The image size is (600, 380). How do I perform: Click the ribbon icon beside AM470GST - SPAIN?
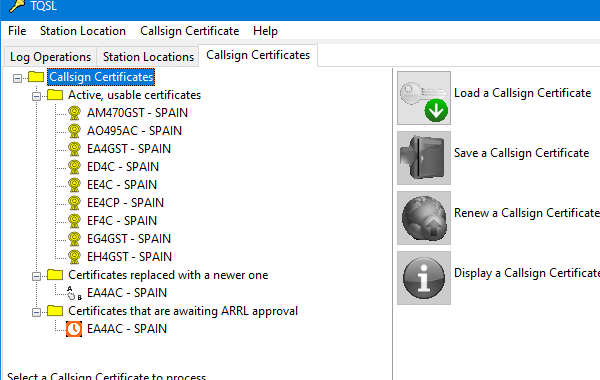tap(74, 113)
